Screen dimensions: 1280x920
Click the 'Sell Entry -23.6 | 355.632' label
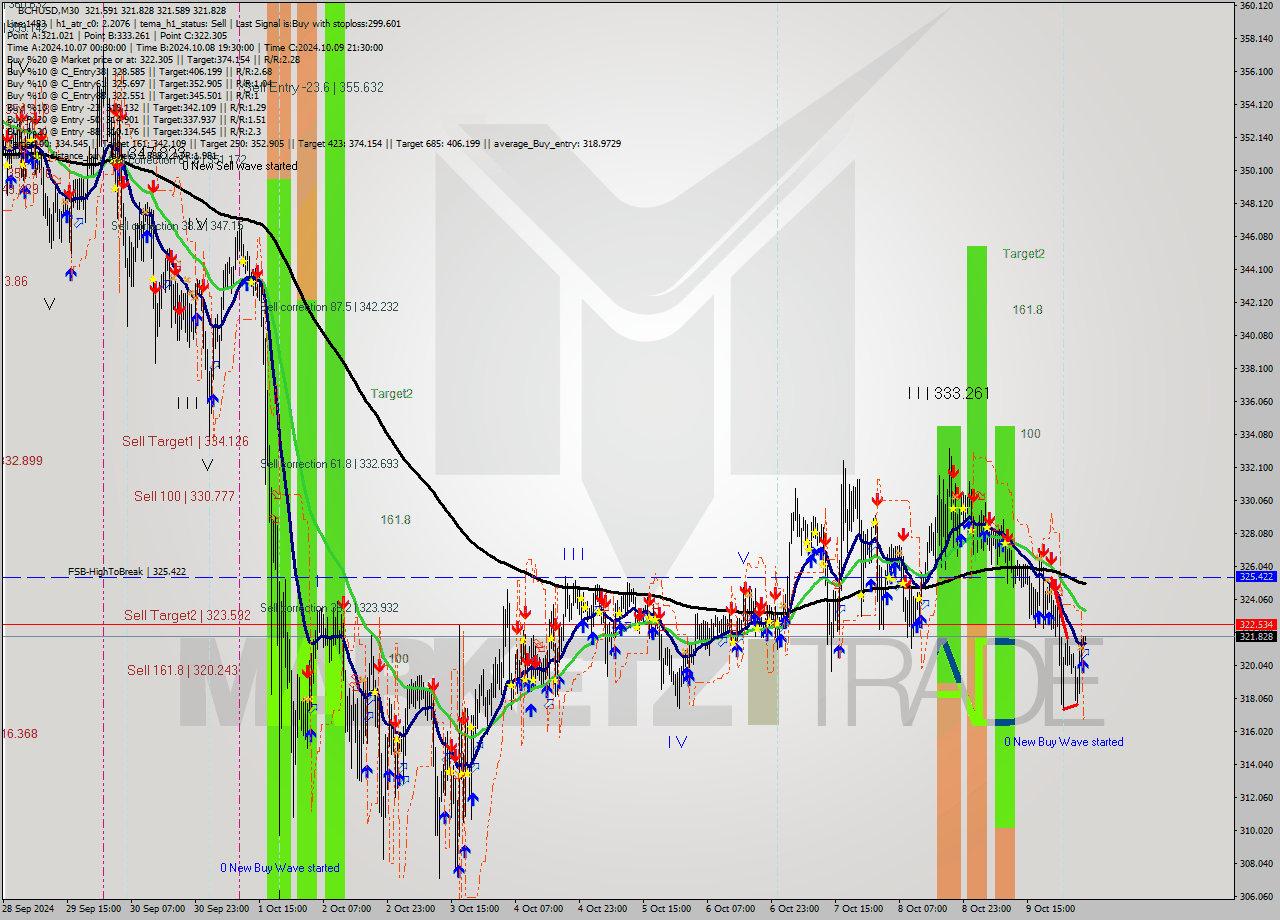[x=313, y=88]
